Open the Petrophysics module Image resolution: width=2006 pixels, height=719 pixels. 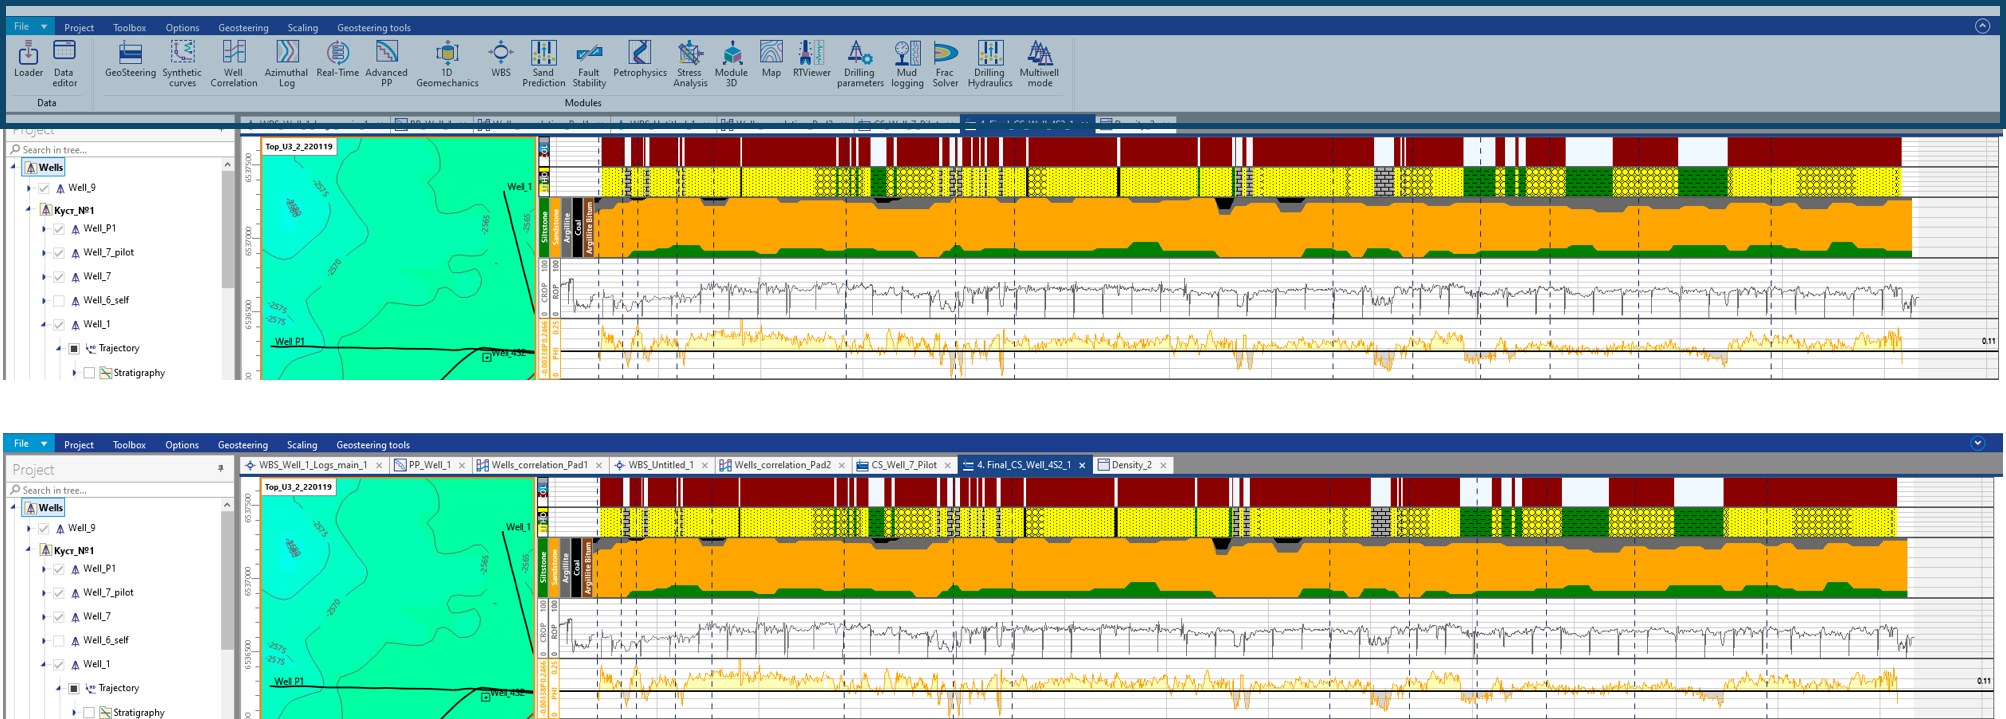tap(640, 58)
